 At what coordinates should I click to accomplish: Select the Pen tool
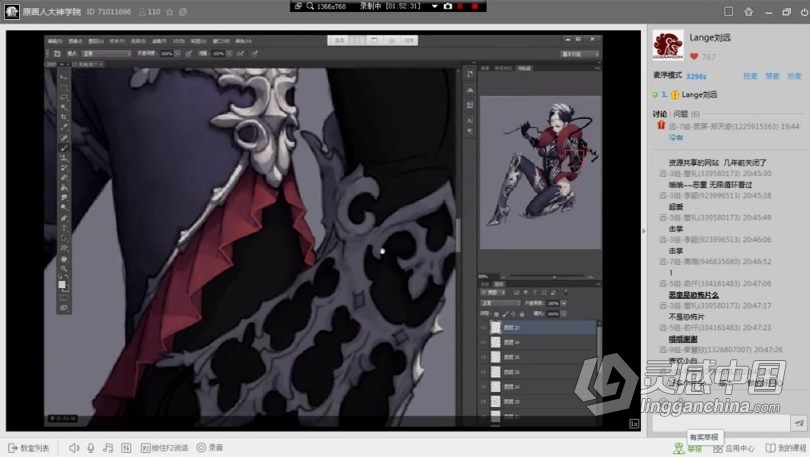tap(64, 218)
